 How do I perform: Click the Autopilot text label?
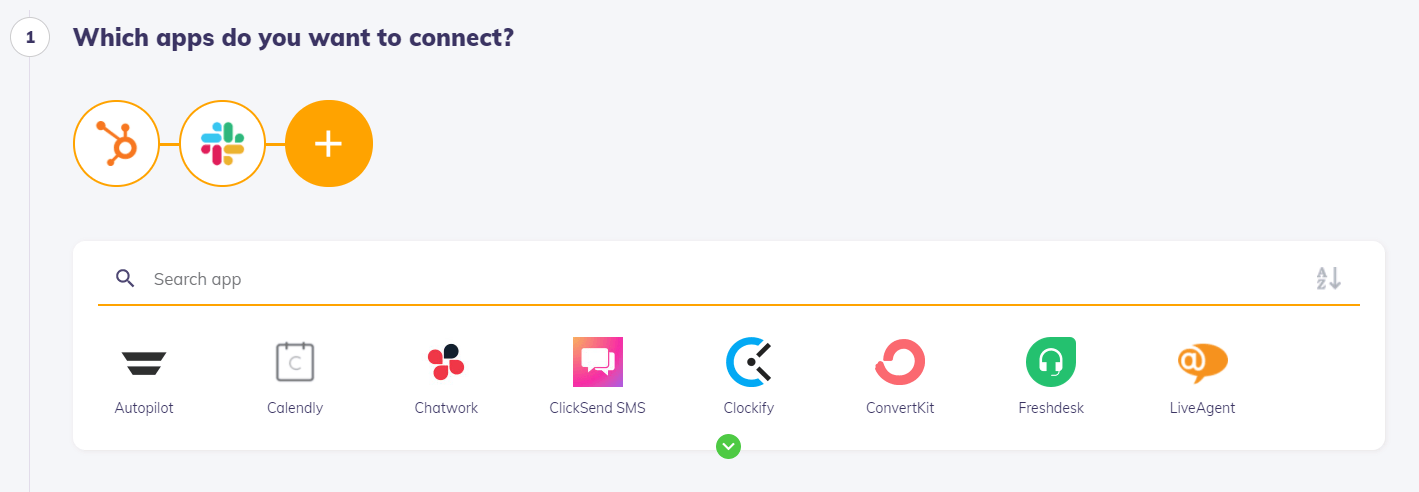click(144, 408)
